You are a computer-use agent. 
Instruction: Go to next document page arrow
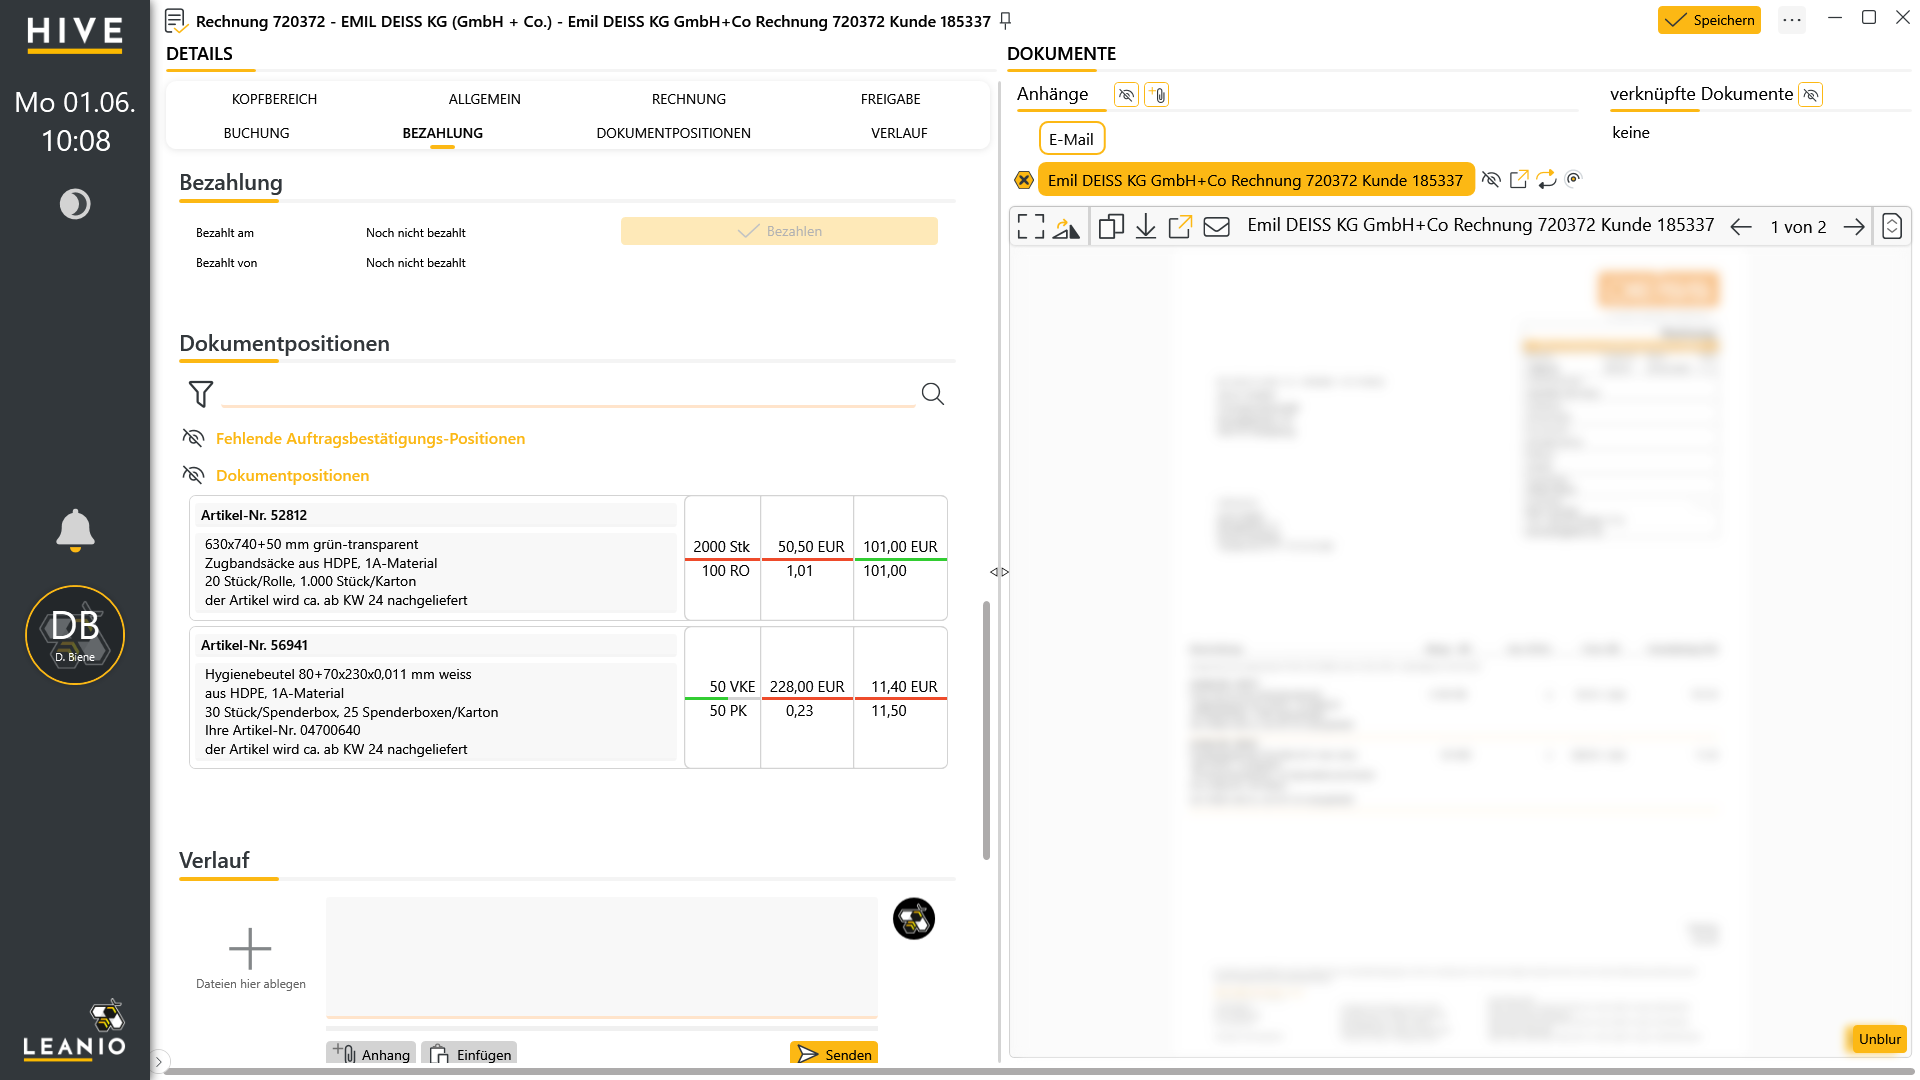(x=1854, y=227)
